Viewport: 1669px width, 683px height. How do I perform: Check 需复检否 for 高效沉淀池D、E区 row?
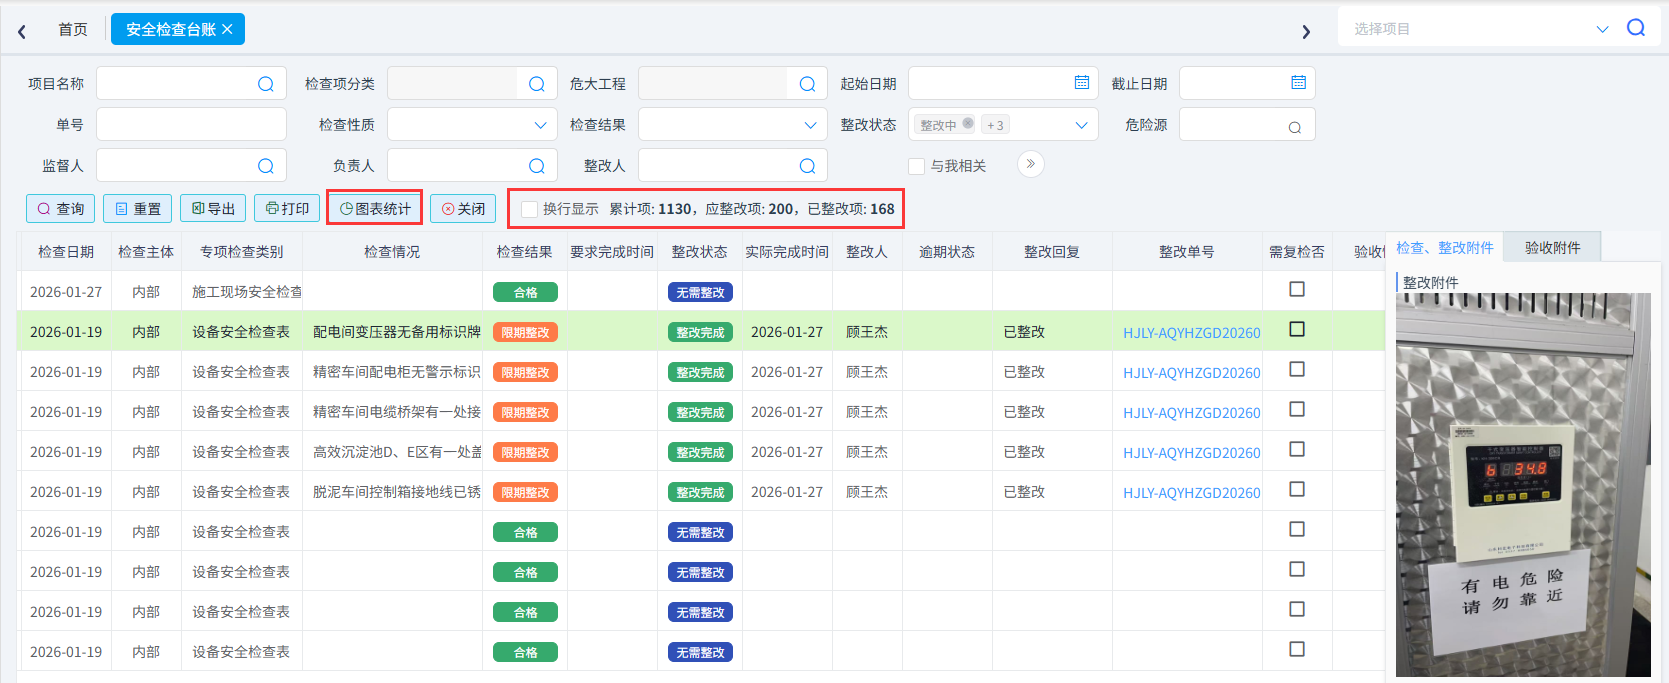pyautogui.click(x=1297, y=449)
